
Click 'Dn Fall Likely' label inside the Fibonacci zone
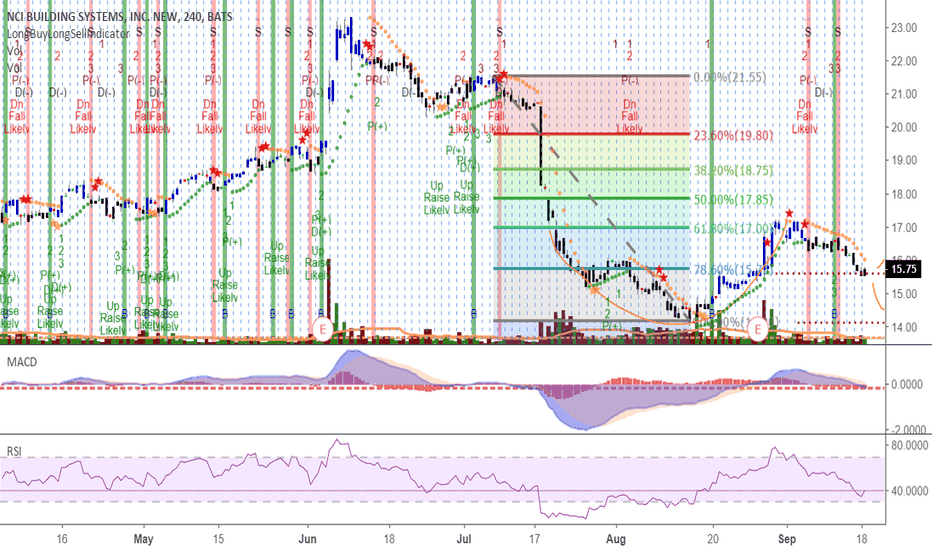click(629, 117)
